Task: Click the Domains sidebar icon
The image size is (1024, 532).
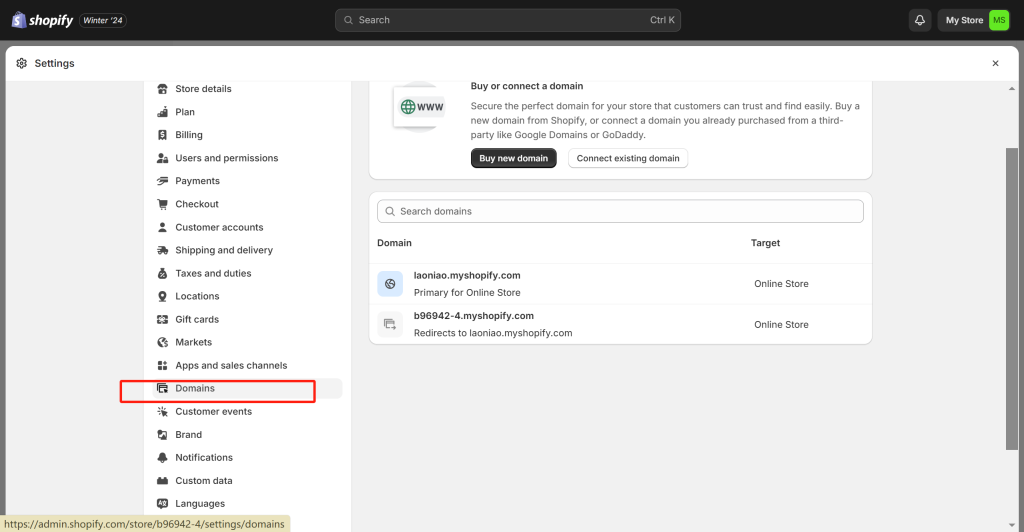Action: tap(163, 388)
